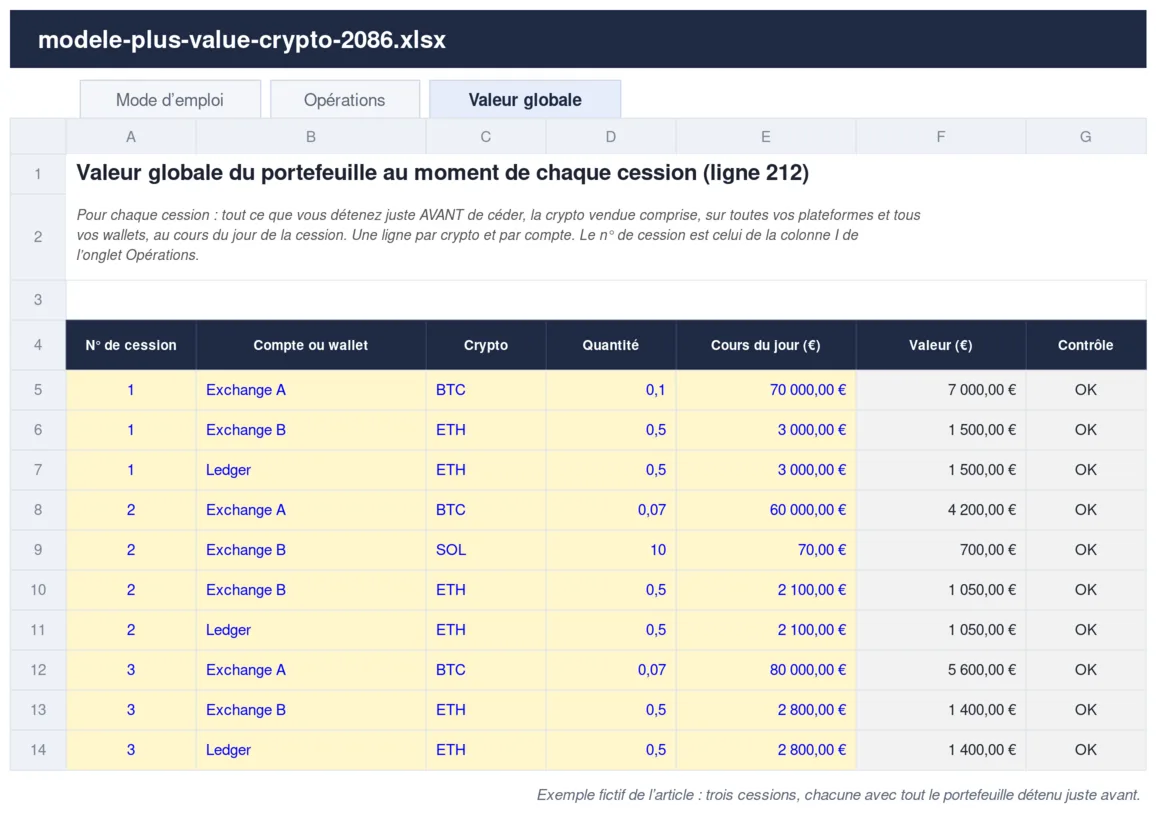The width and height of the screenshot is (1156, 814).
Task: Click the '4 200,00 €' value cell
Action: coord(941,510)
